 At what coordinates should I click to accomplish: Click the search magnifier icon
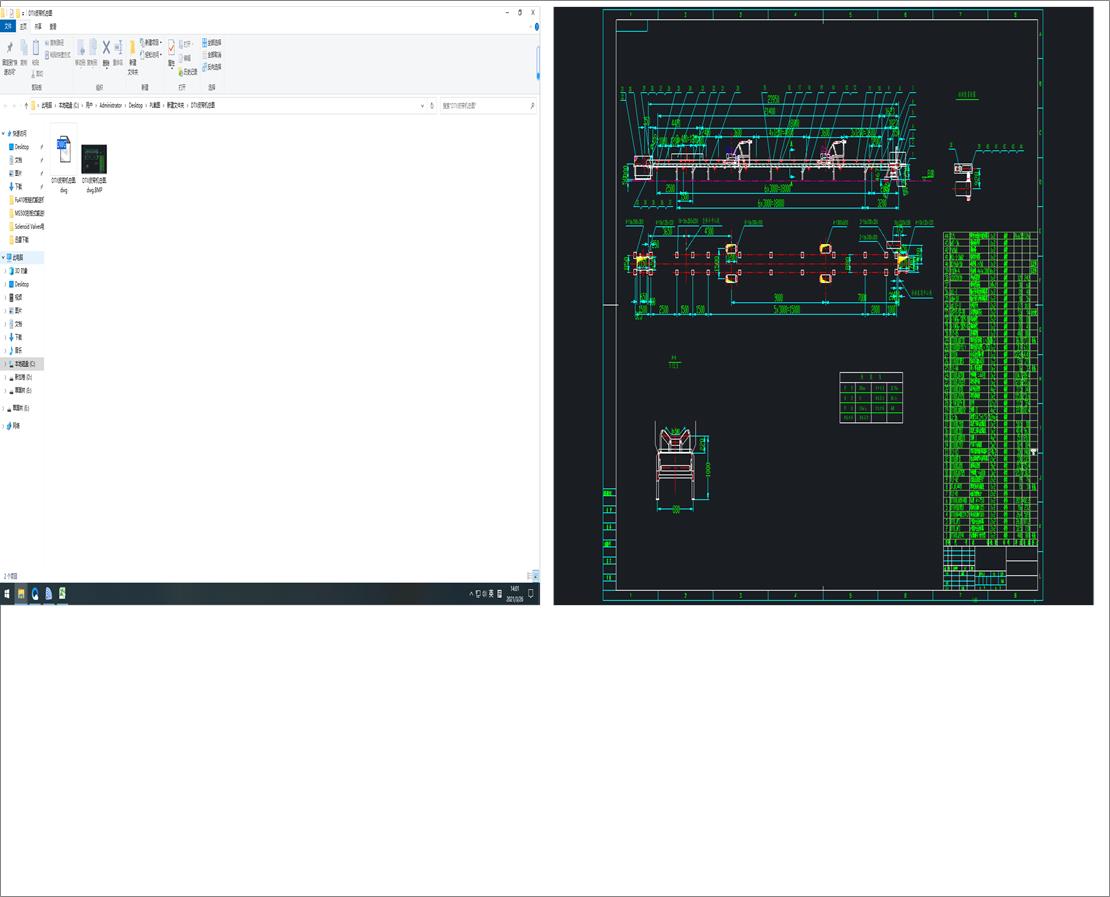click(x=532, y=105)
